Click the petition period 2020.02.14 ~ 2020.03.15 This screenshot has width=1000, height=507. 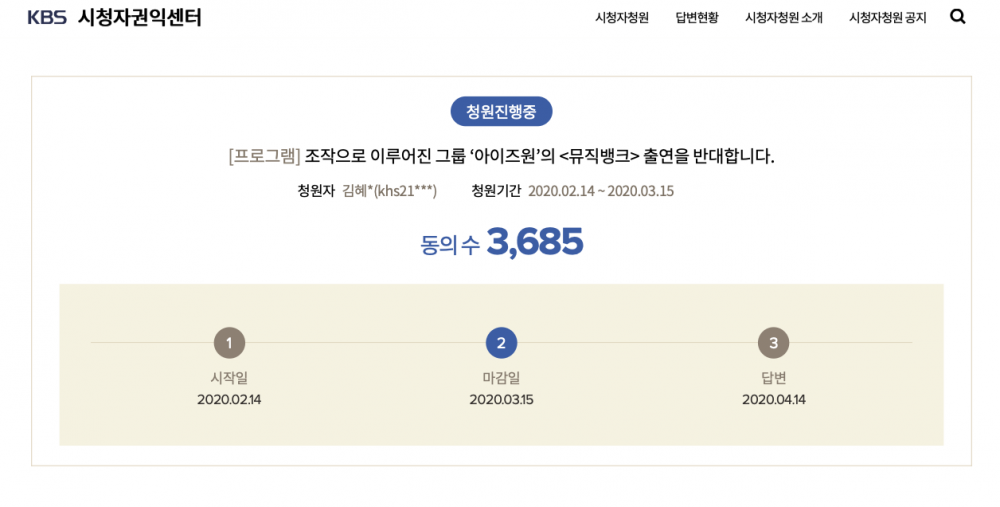point(600,191)
